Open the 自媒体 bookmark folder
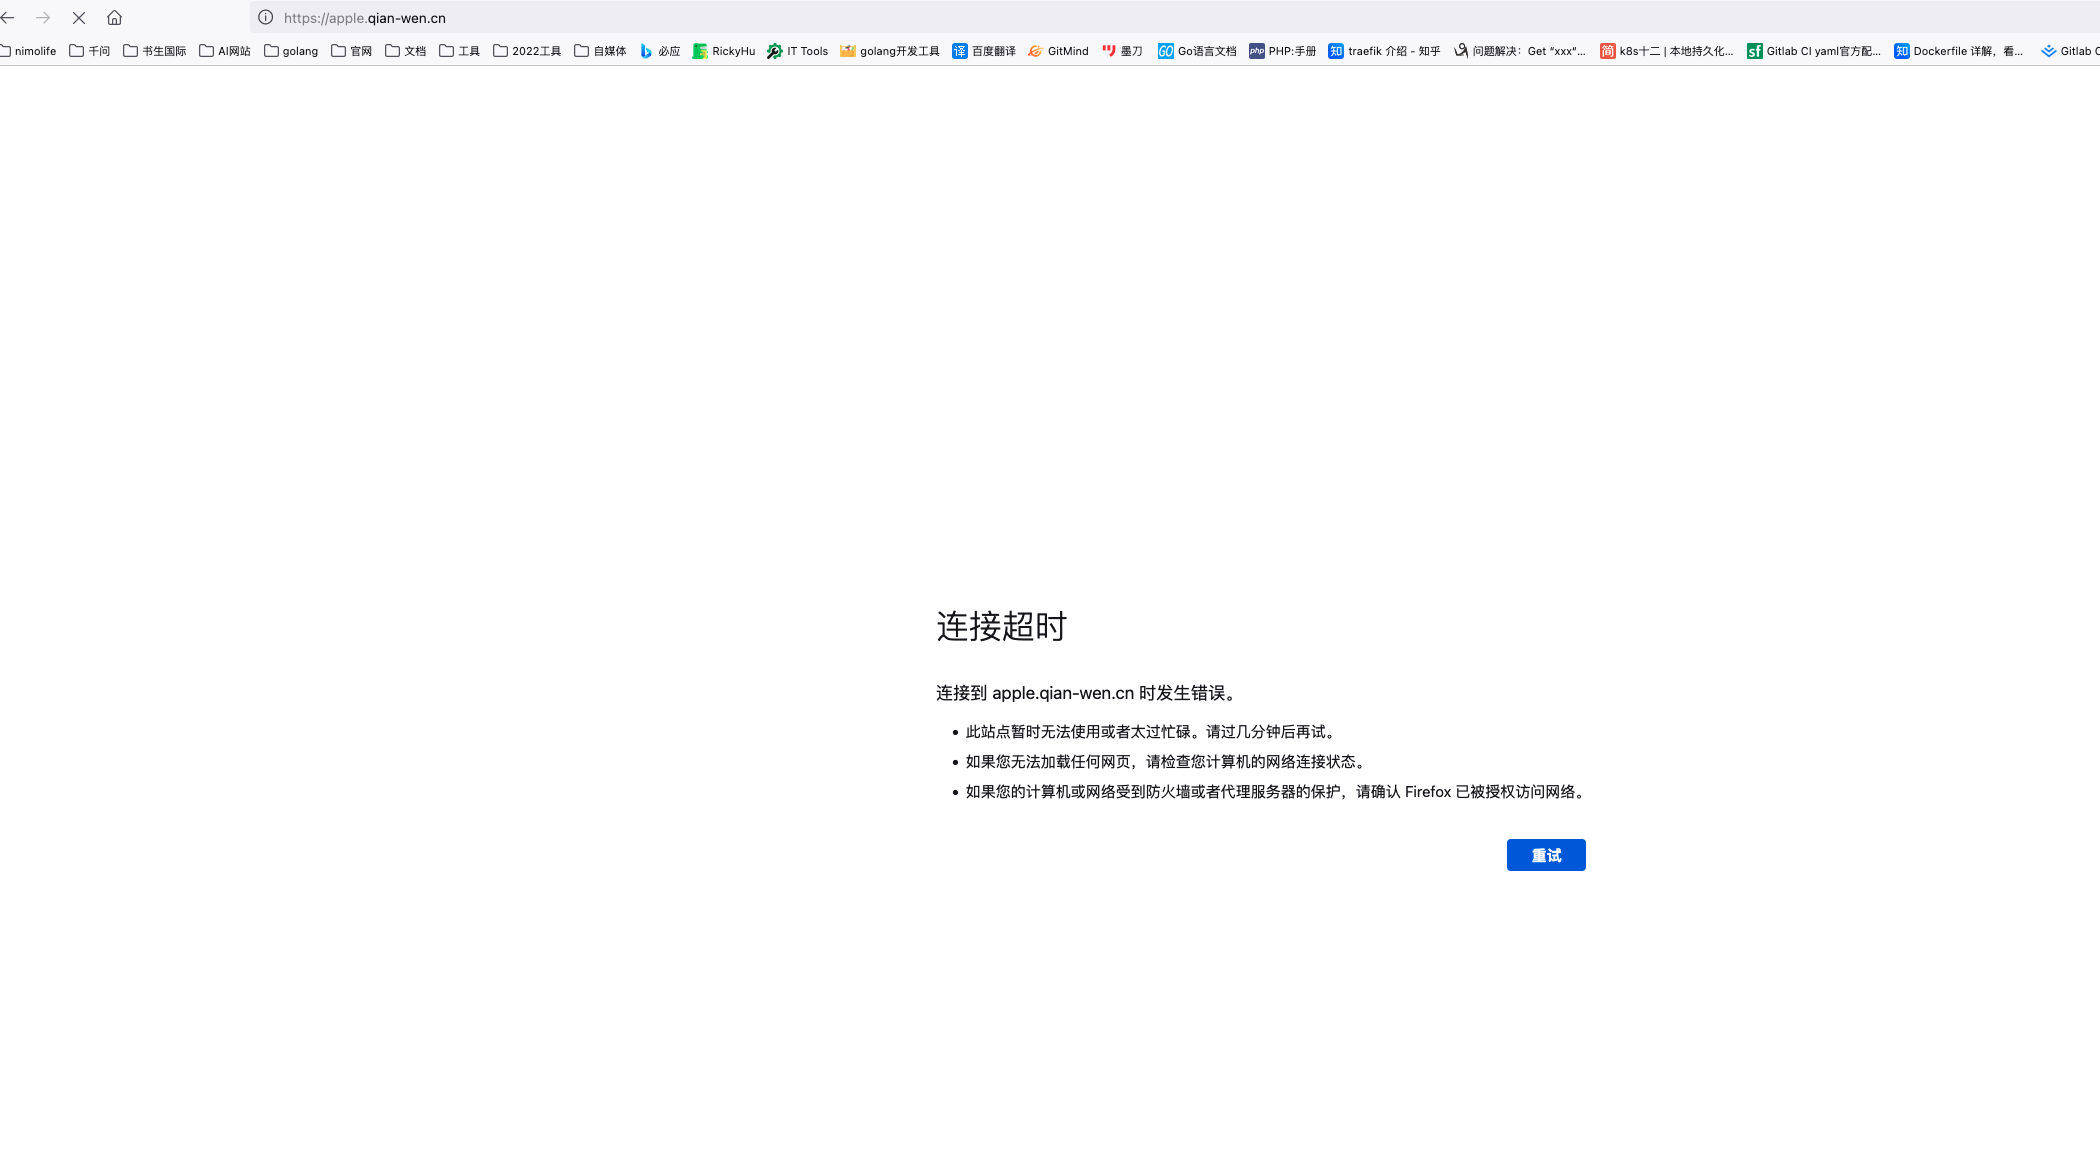This screenshot has height=1154, width=2100. tap(600, 51)
